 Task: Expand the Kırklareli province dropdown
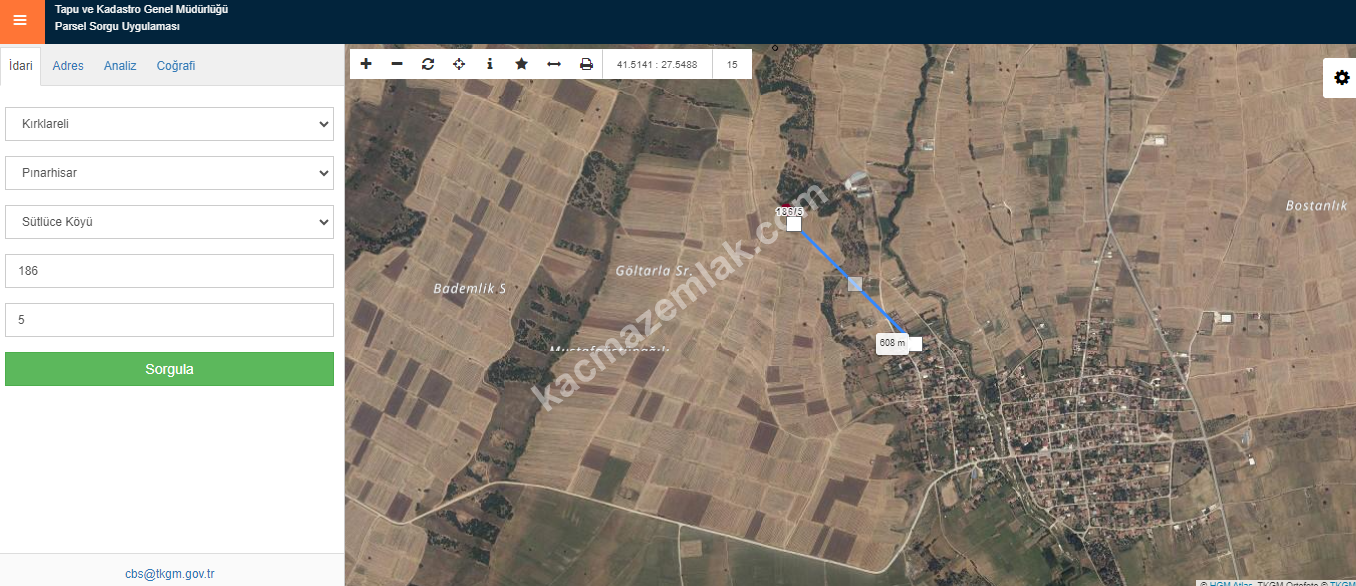[169, 124]
